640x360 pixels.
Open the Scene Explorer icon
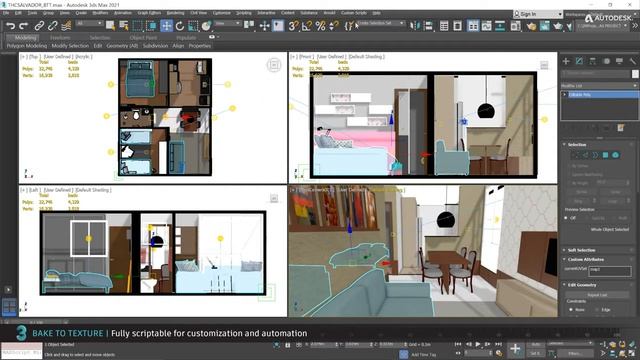tap(444, 26)
